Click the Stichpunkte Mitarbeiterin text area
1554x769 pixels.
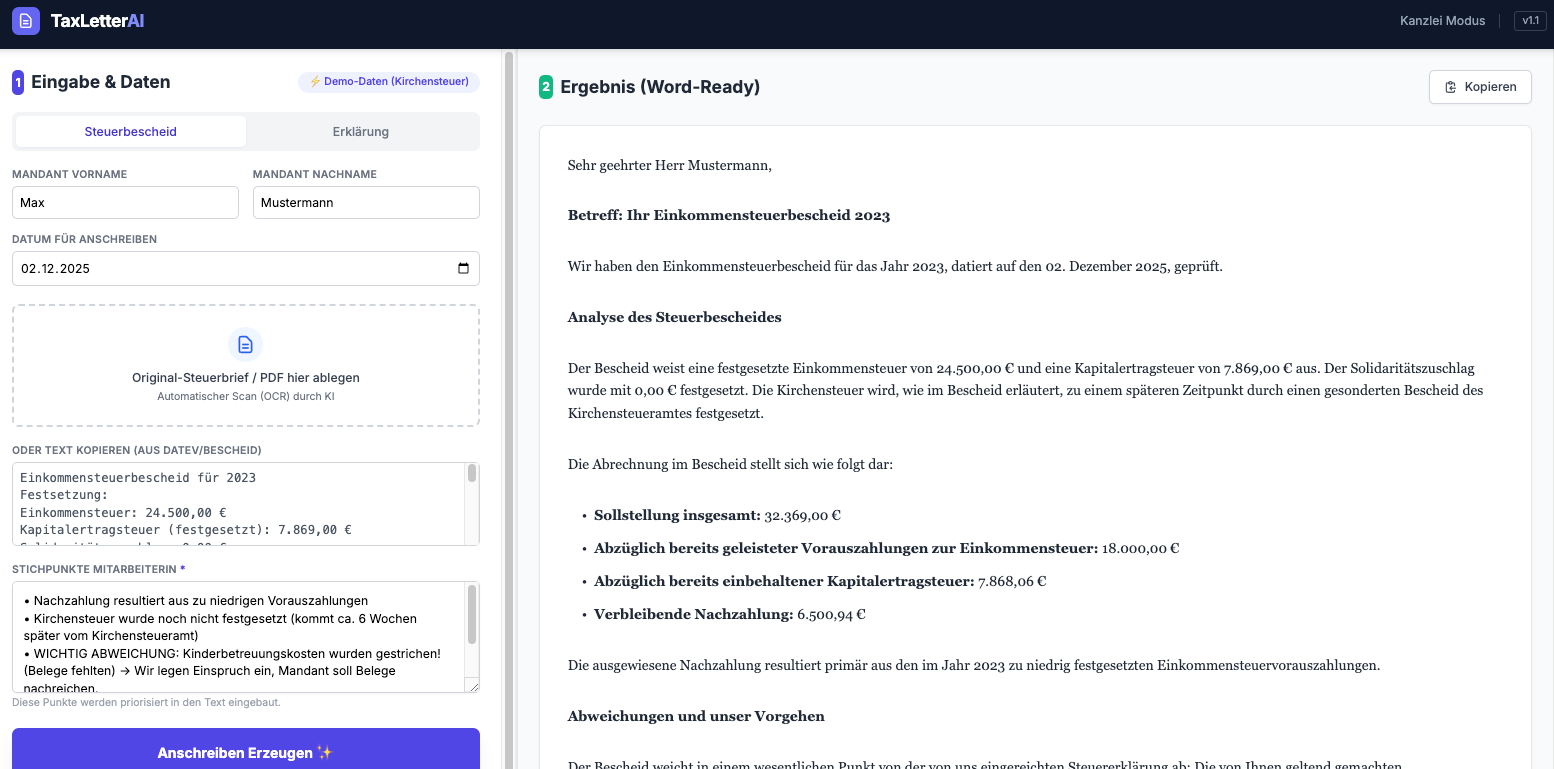(240, 635)
